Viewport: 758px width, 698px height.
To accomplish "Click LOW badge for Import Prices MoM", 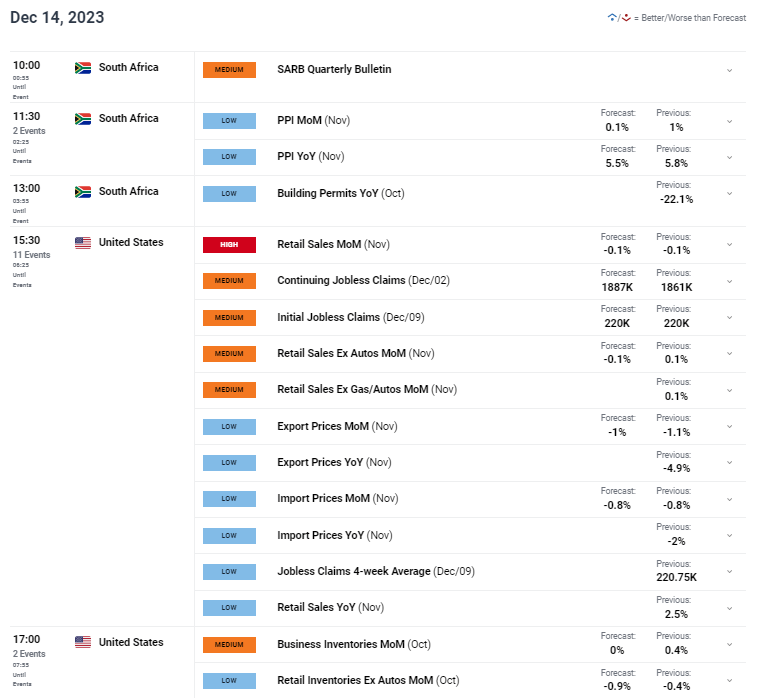I will (x=229, y=499).
